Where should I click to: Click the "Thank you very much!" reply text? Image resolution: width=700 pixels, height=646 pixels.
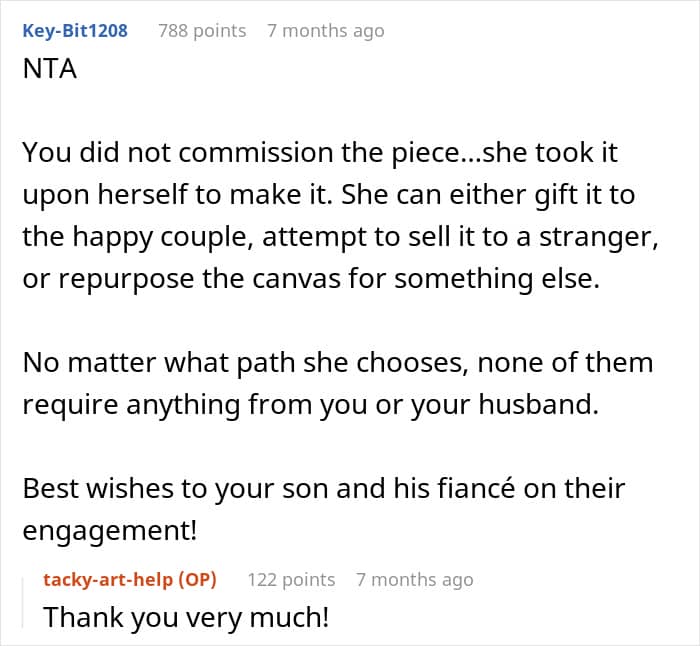186,617
